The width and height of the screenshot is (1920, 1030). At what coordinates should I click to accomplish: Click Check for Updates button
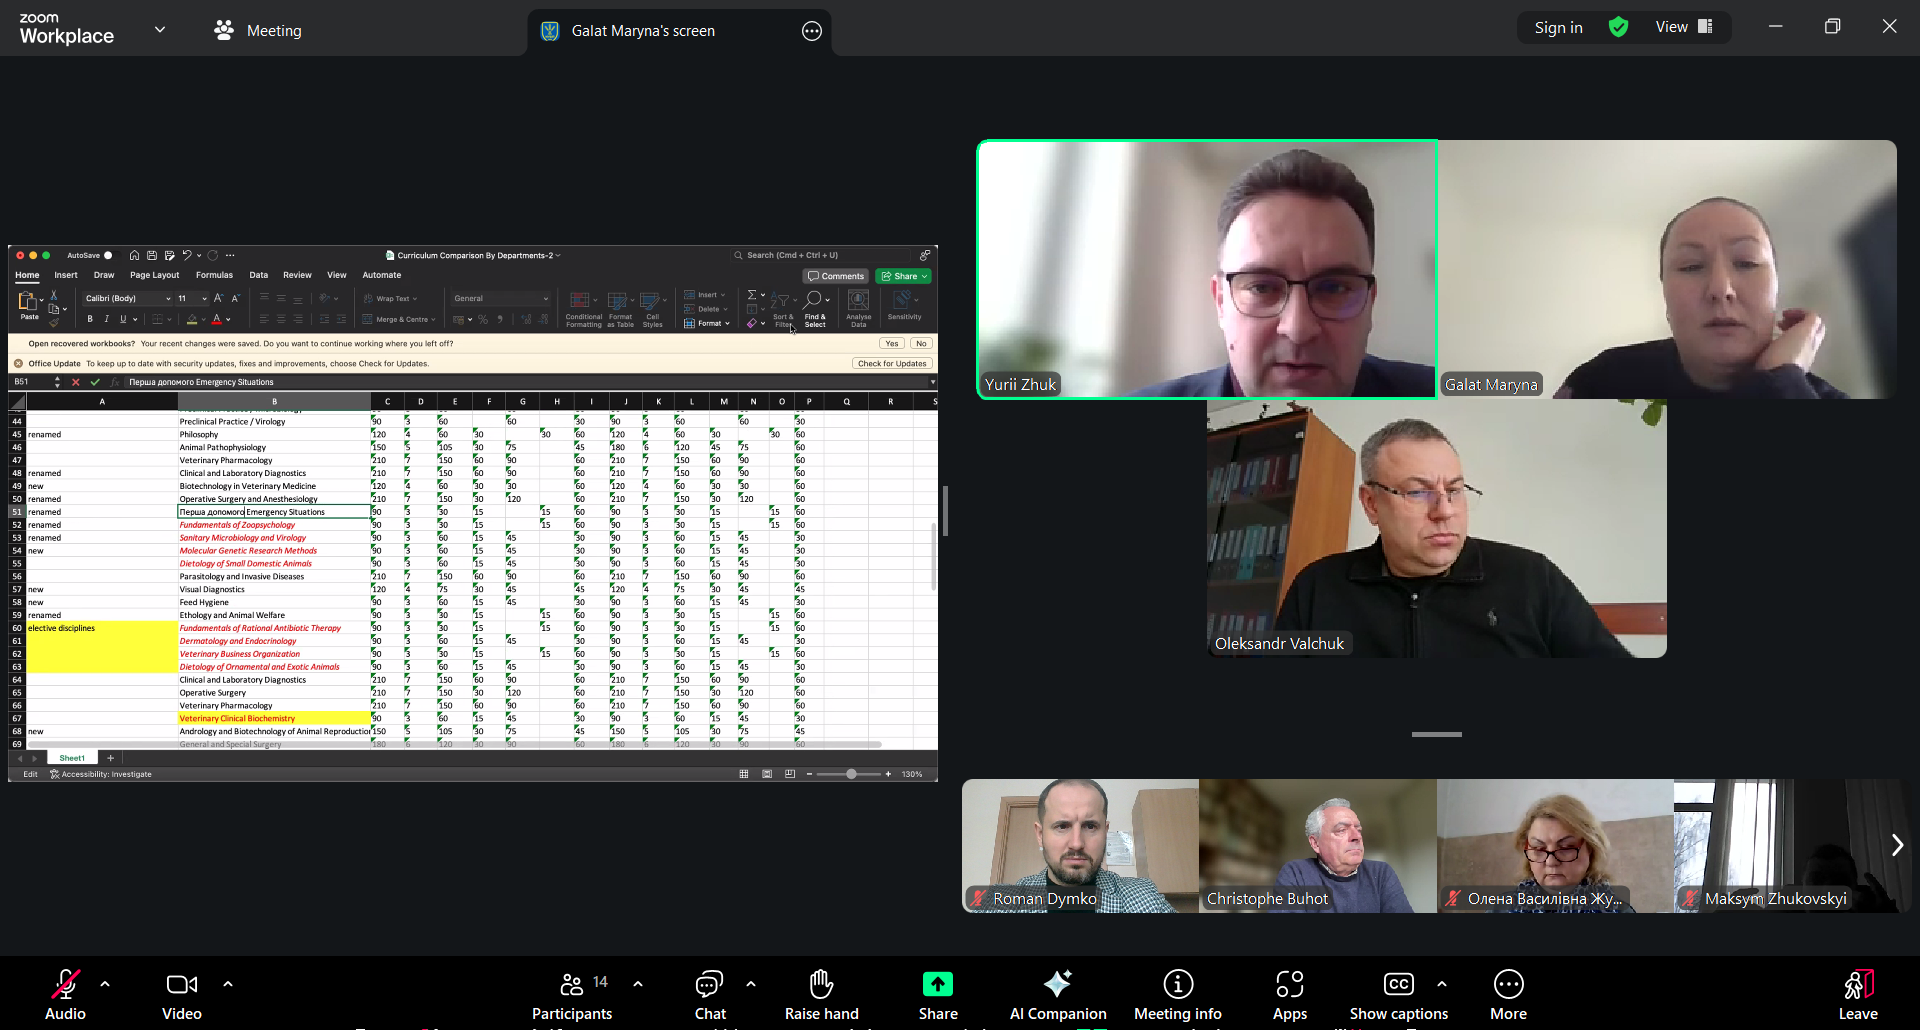tap(892, 363)
